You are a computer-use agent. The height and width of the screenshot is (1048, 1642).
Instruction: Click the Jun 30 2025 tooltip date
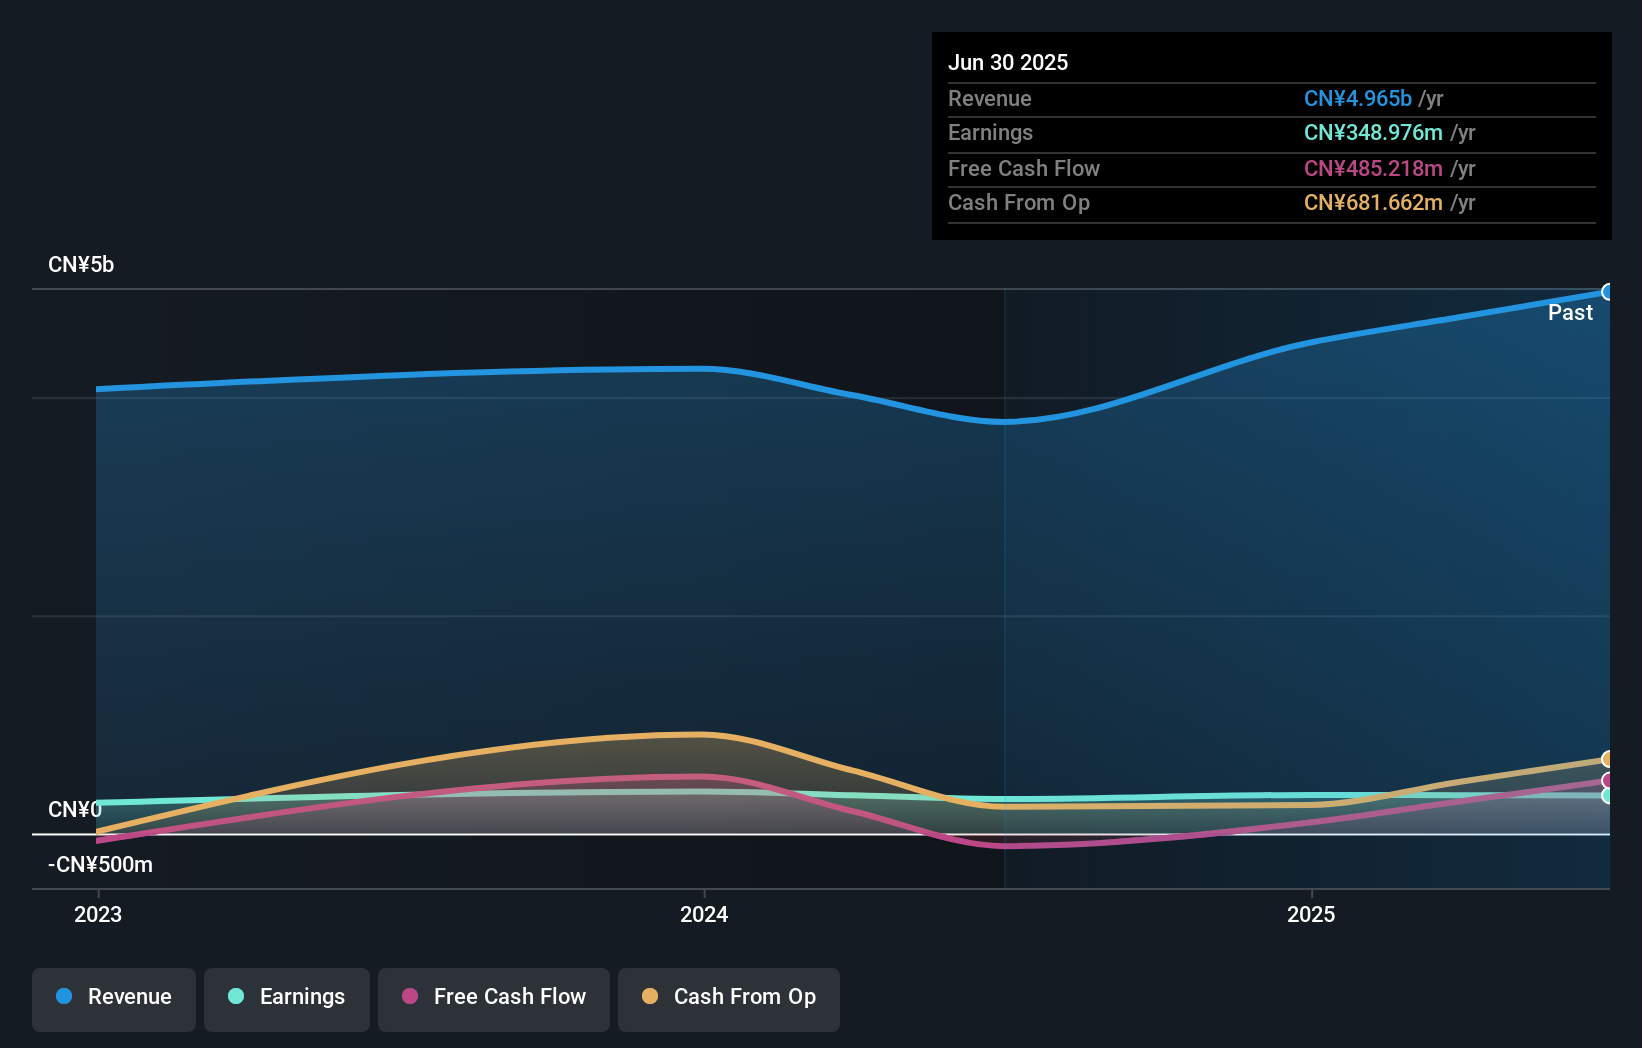tap(1008, 62)
